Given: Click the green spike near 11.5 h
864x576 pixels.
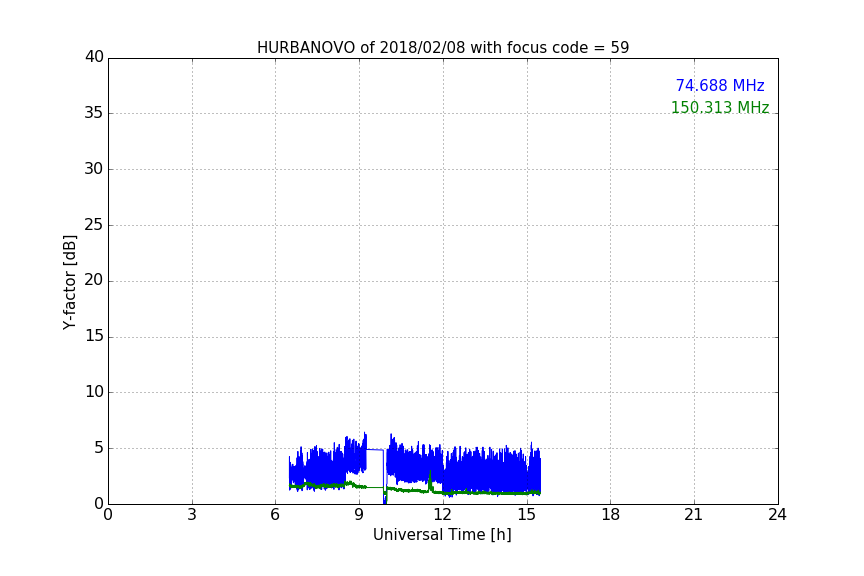Looking at the screenshot, I should click(430, 481).
